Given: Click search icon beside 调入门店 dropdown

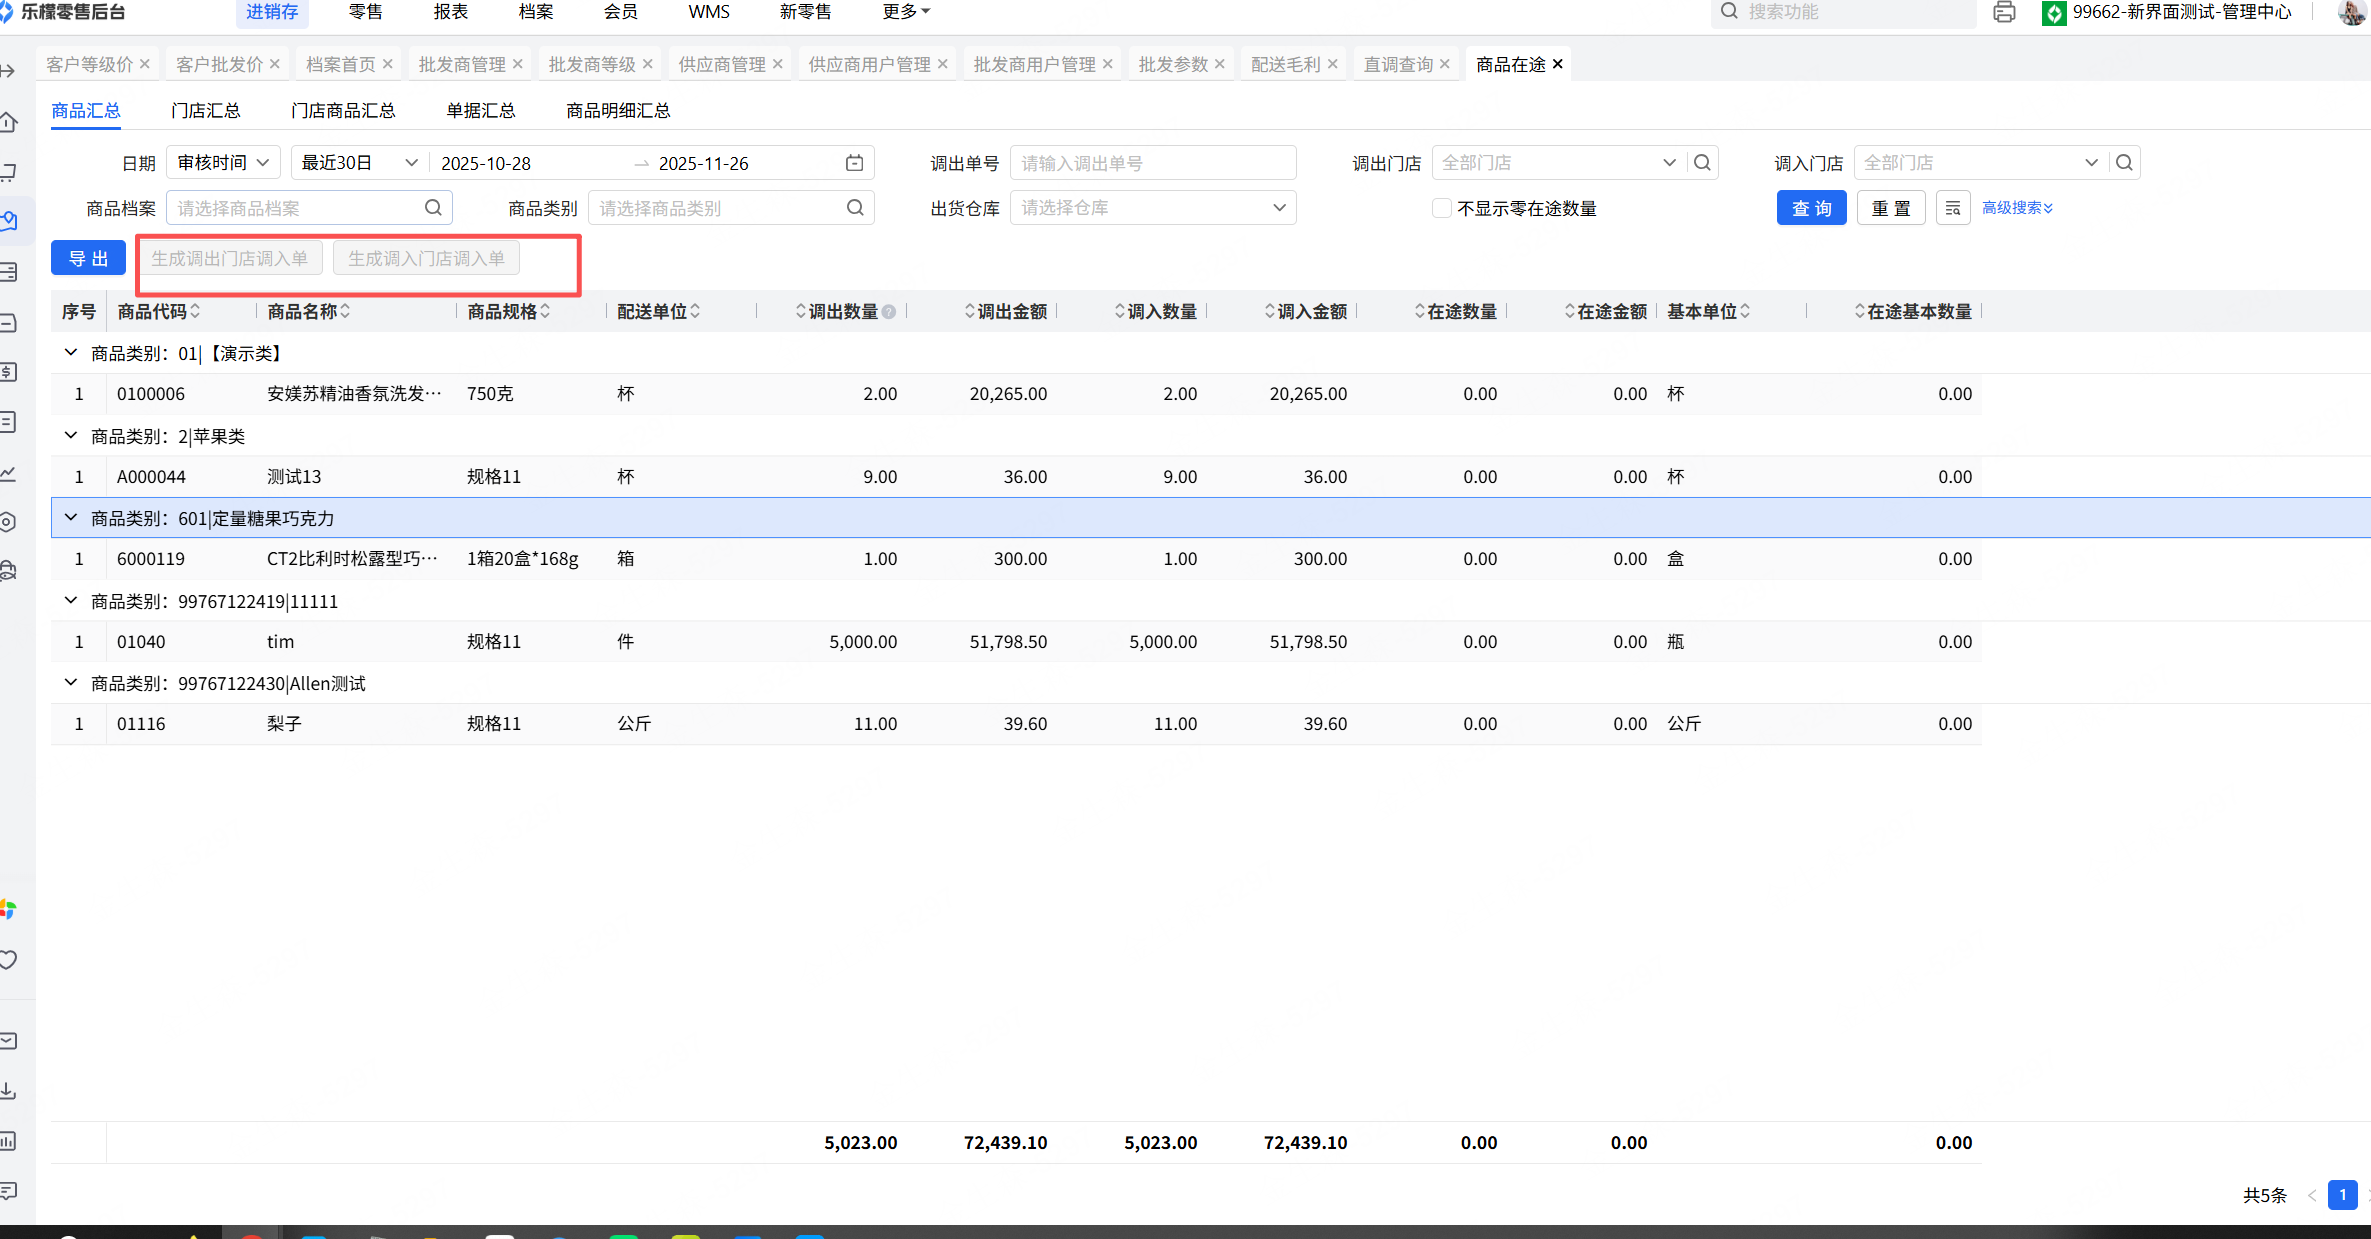Looking at the screenshot, I should point(2124,163).
